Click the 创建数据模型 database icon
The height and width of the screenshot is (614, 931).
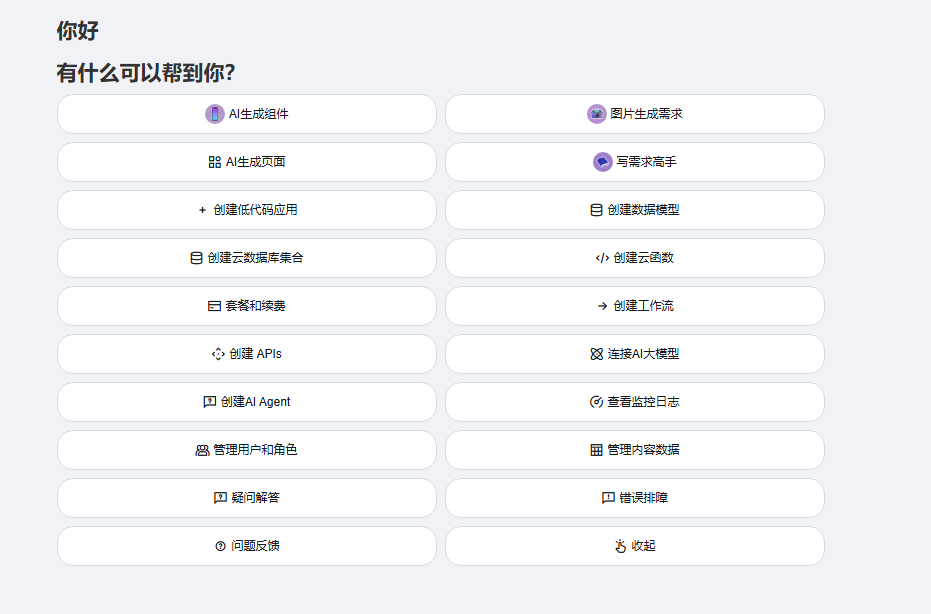point(596,210)
